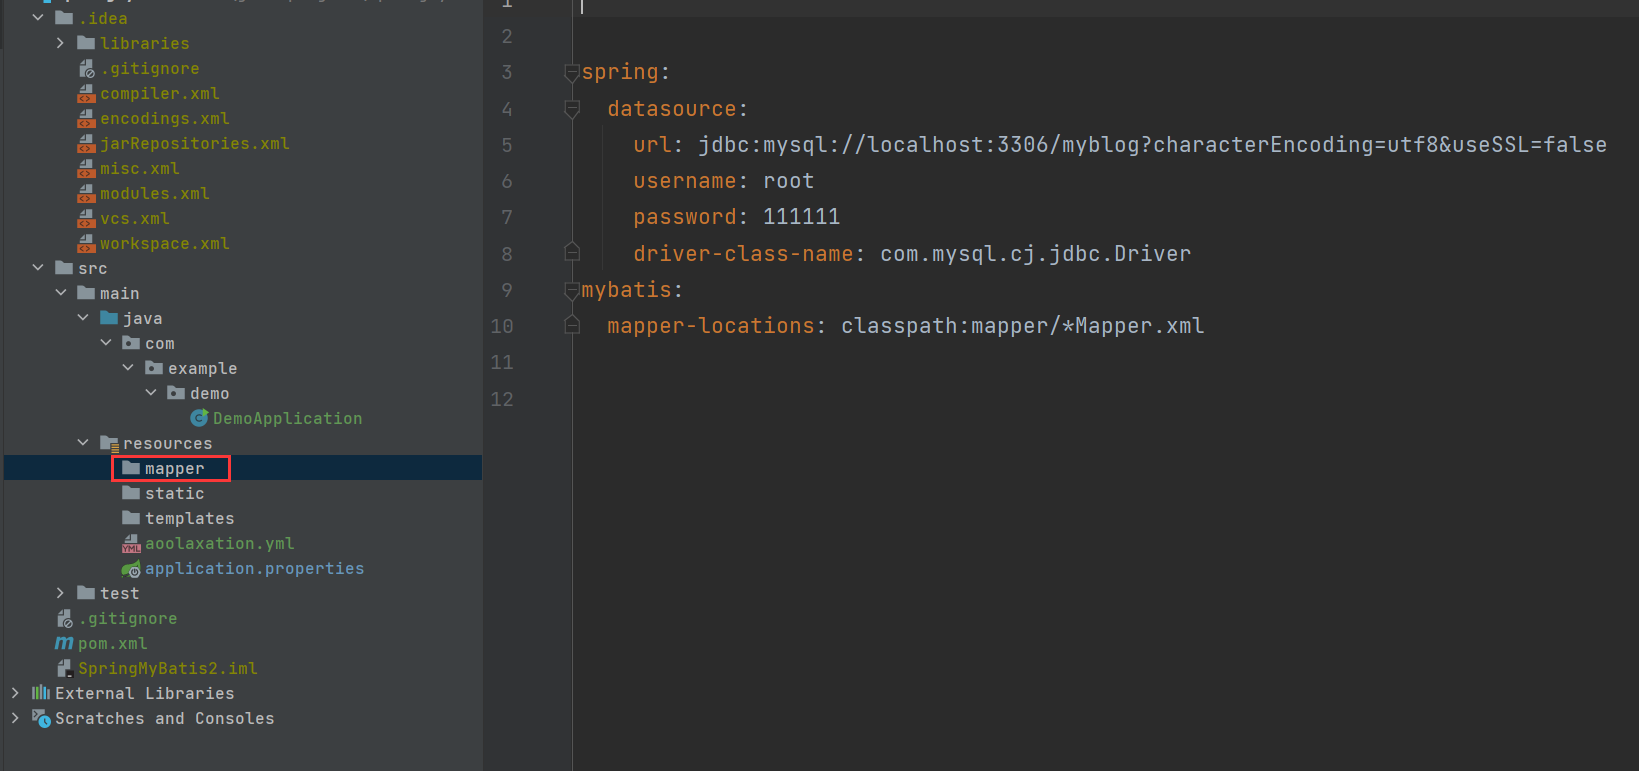Click the resources root folder icon
This screenshot has width=1639, height=771.
pos(109,443)
